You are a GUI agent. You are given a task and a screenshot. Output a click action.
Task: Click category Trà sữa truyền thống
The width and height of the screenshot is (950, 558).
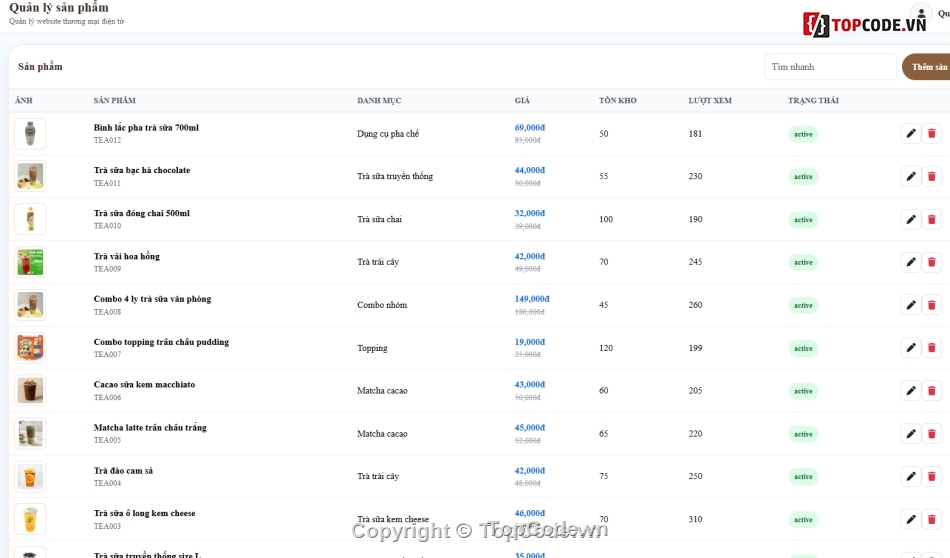[395, 176]
